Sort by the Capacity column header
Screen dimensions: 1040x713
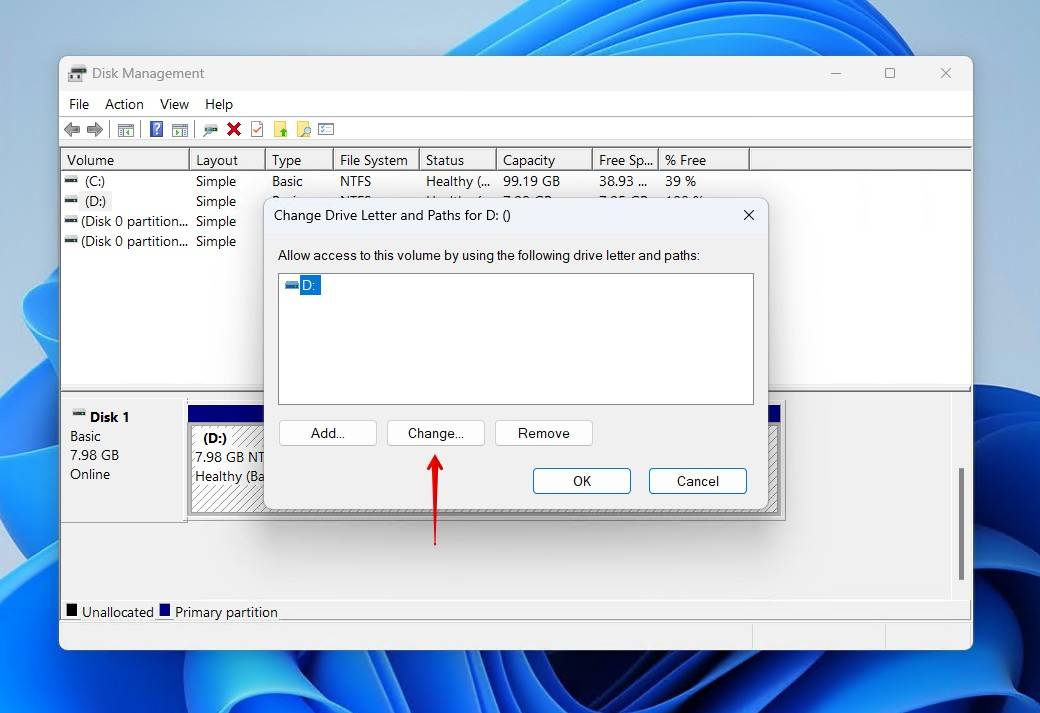[544, 160]
